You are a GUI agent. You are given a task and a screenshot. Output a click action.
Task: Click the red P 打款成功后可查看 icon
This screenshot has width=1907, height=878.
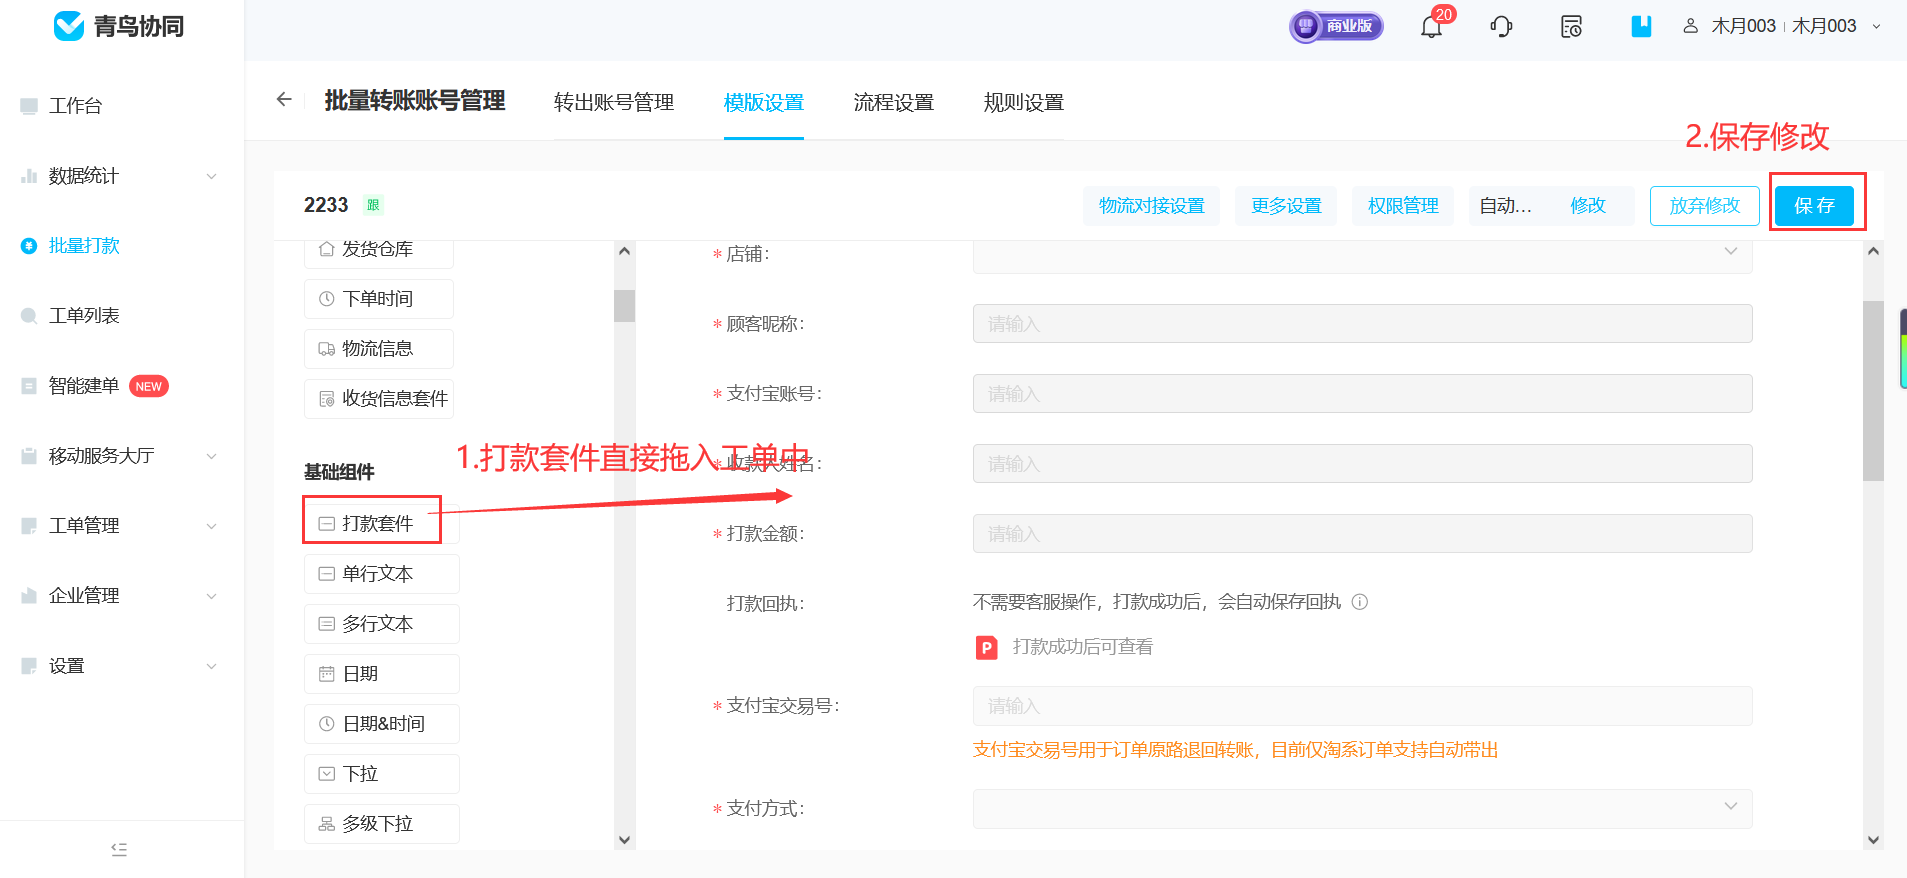(x=987, y=648)
